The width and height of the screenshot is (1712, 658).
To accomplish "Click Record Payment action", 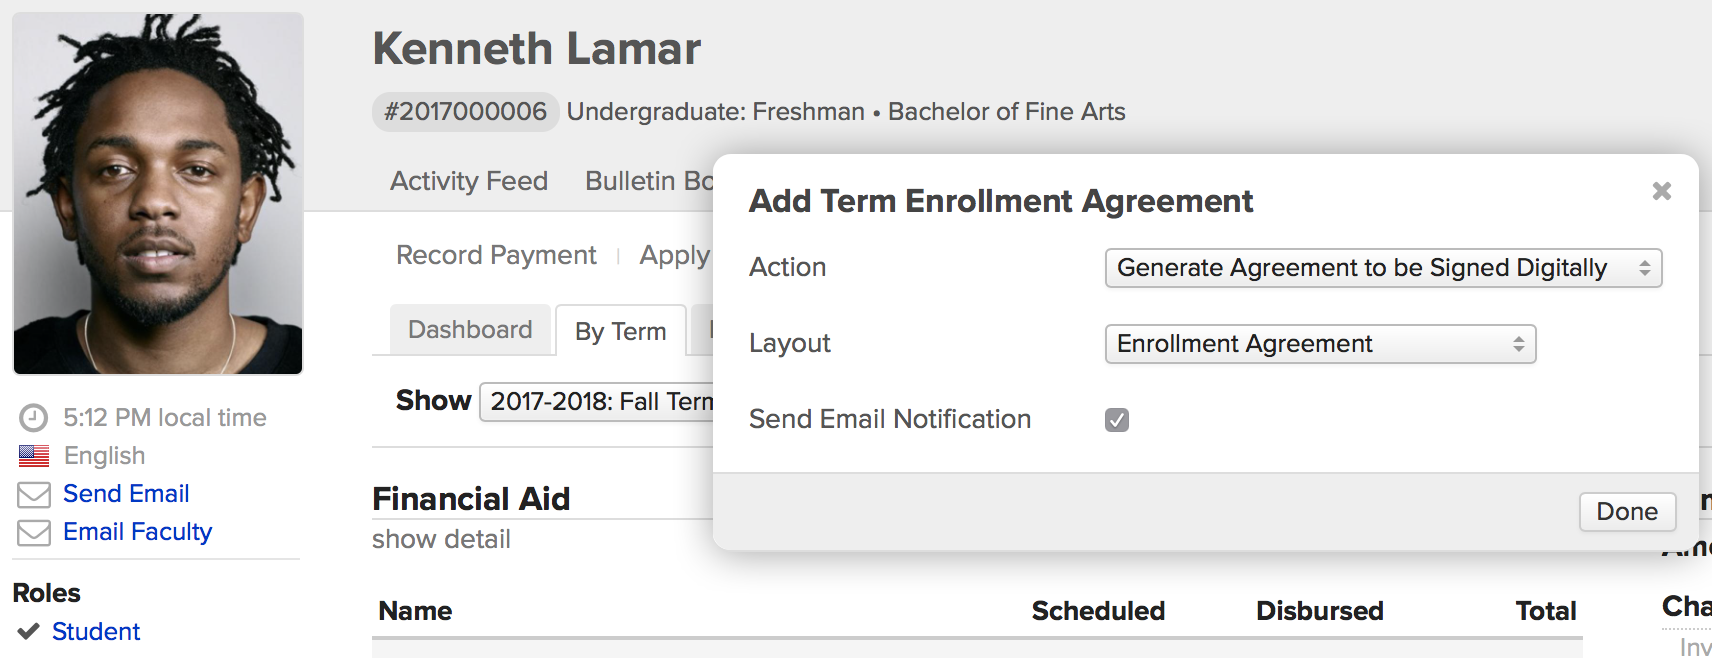I will click(496, 256).
